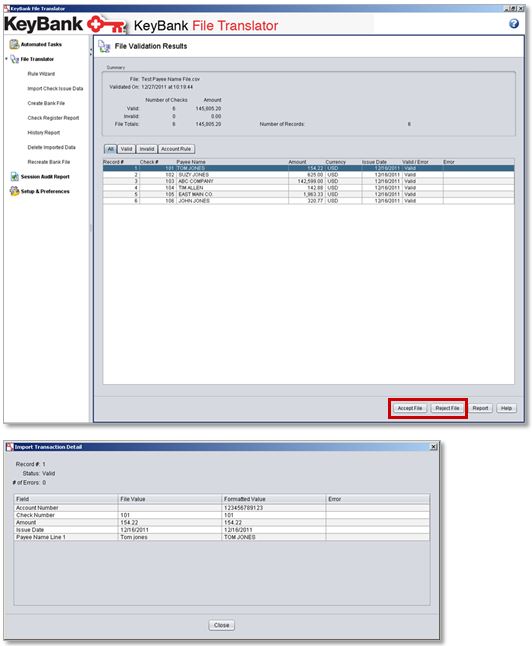Switch to the Invalid tab

click(147, 149)
